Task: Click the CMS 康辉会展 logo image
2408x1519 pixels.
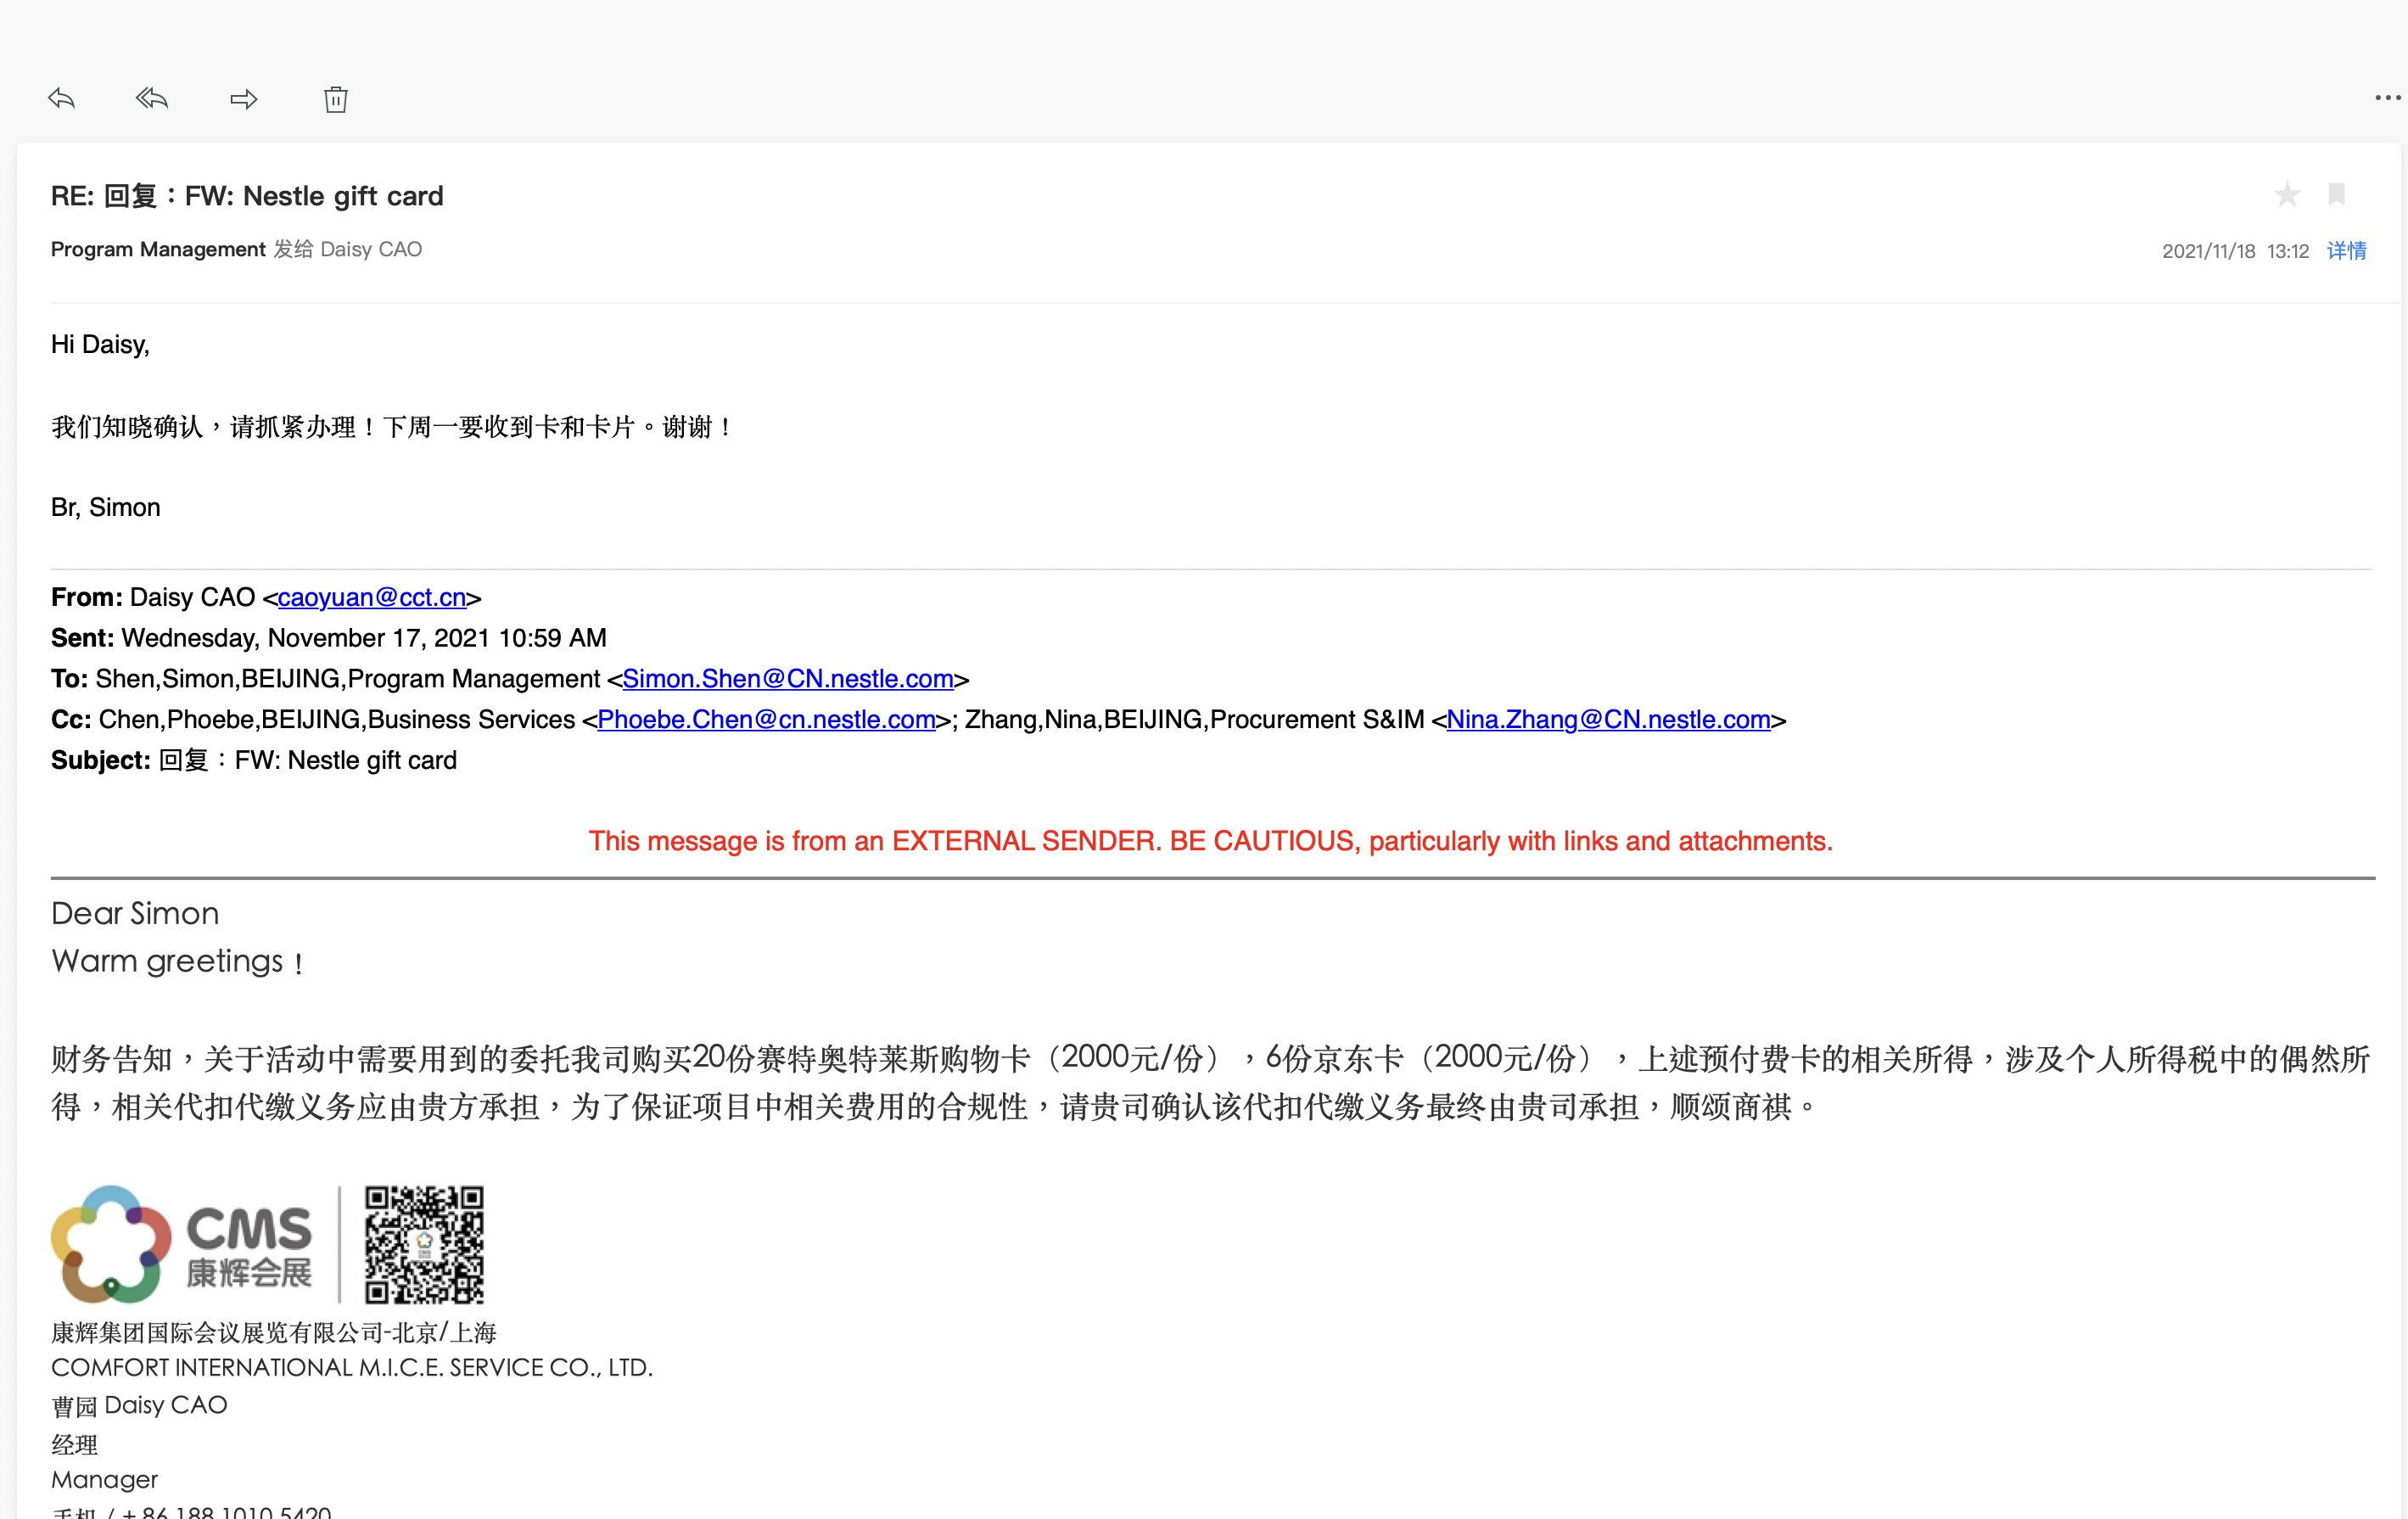Action: (x=182, y=1244)
